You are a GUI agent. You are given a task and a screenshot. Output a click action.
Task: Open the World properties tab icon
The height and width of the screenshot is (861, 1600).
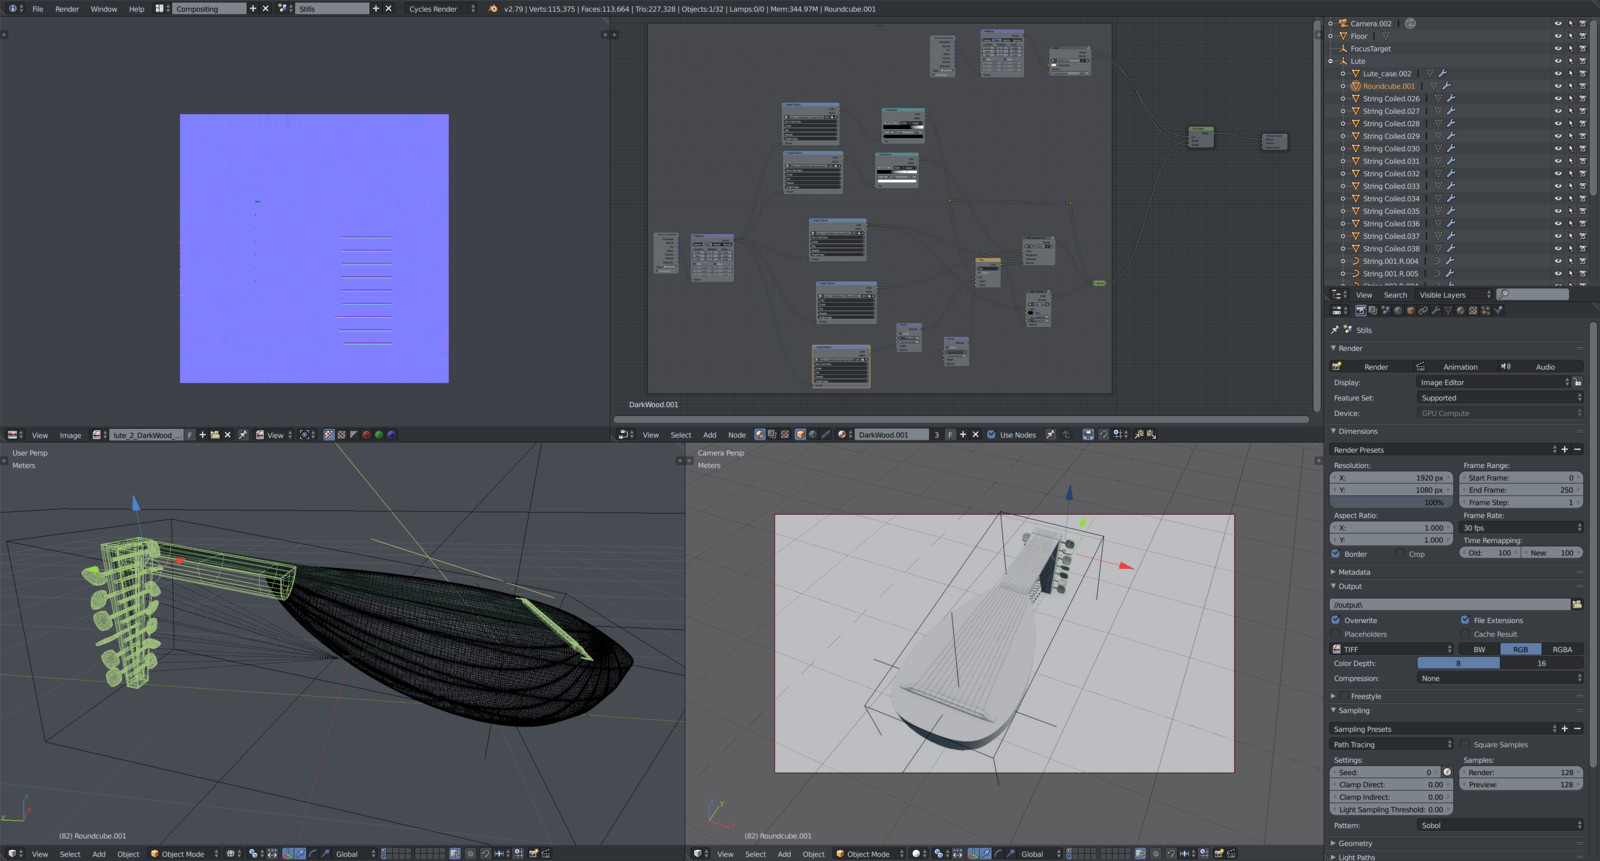pyautogui.click(x=1397, y=311)
